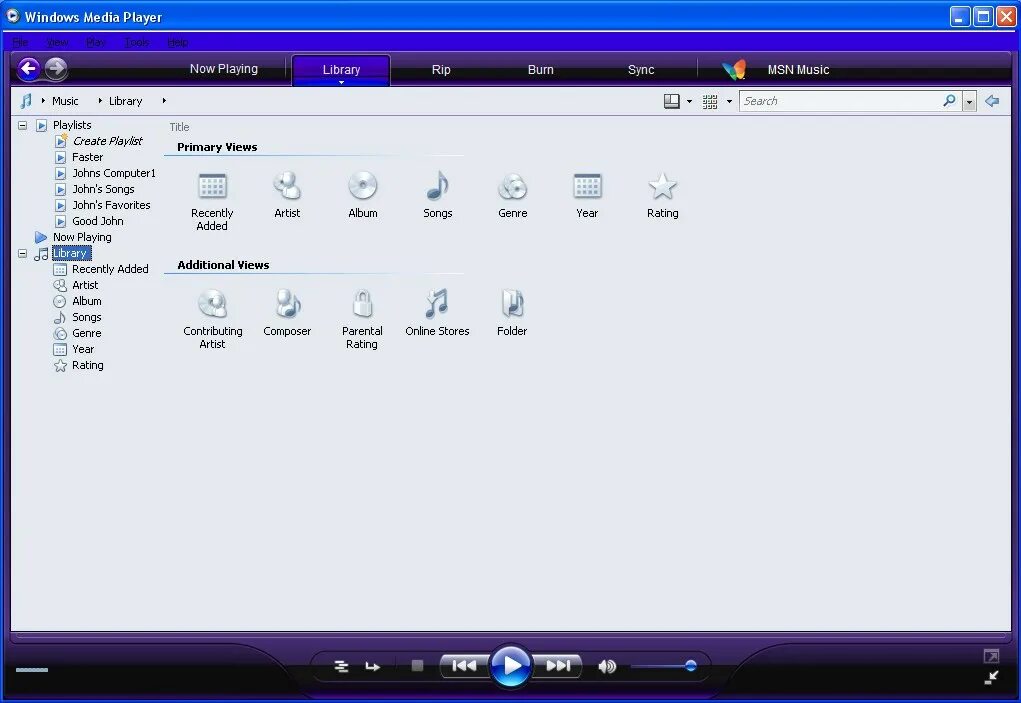Select Now Playing in the tree
This screenshot has height=703, width=1021.
[82, 237]
